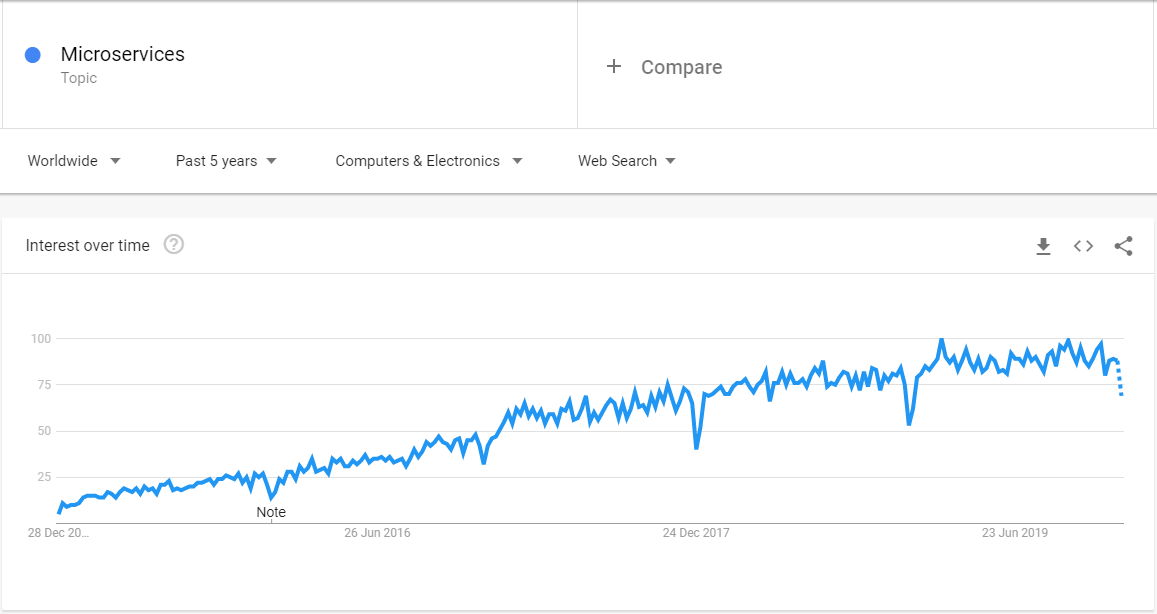Image resolution: width=1157 pixels, height=614 pixels.
Task: Open the embed code icon
Action: point(1083,246)
